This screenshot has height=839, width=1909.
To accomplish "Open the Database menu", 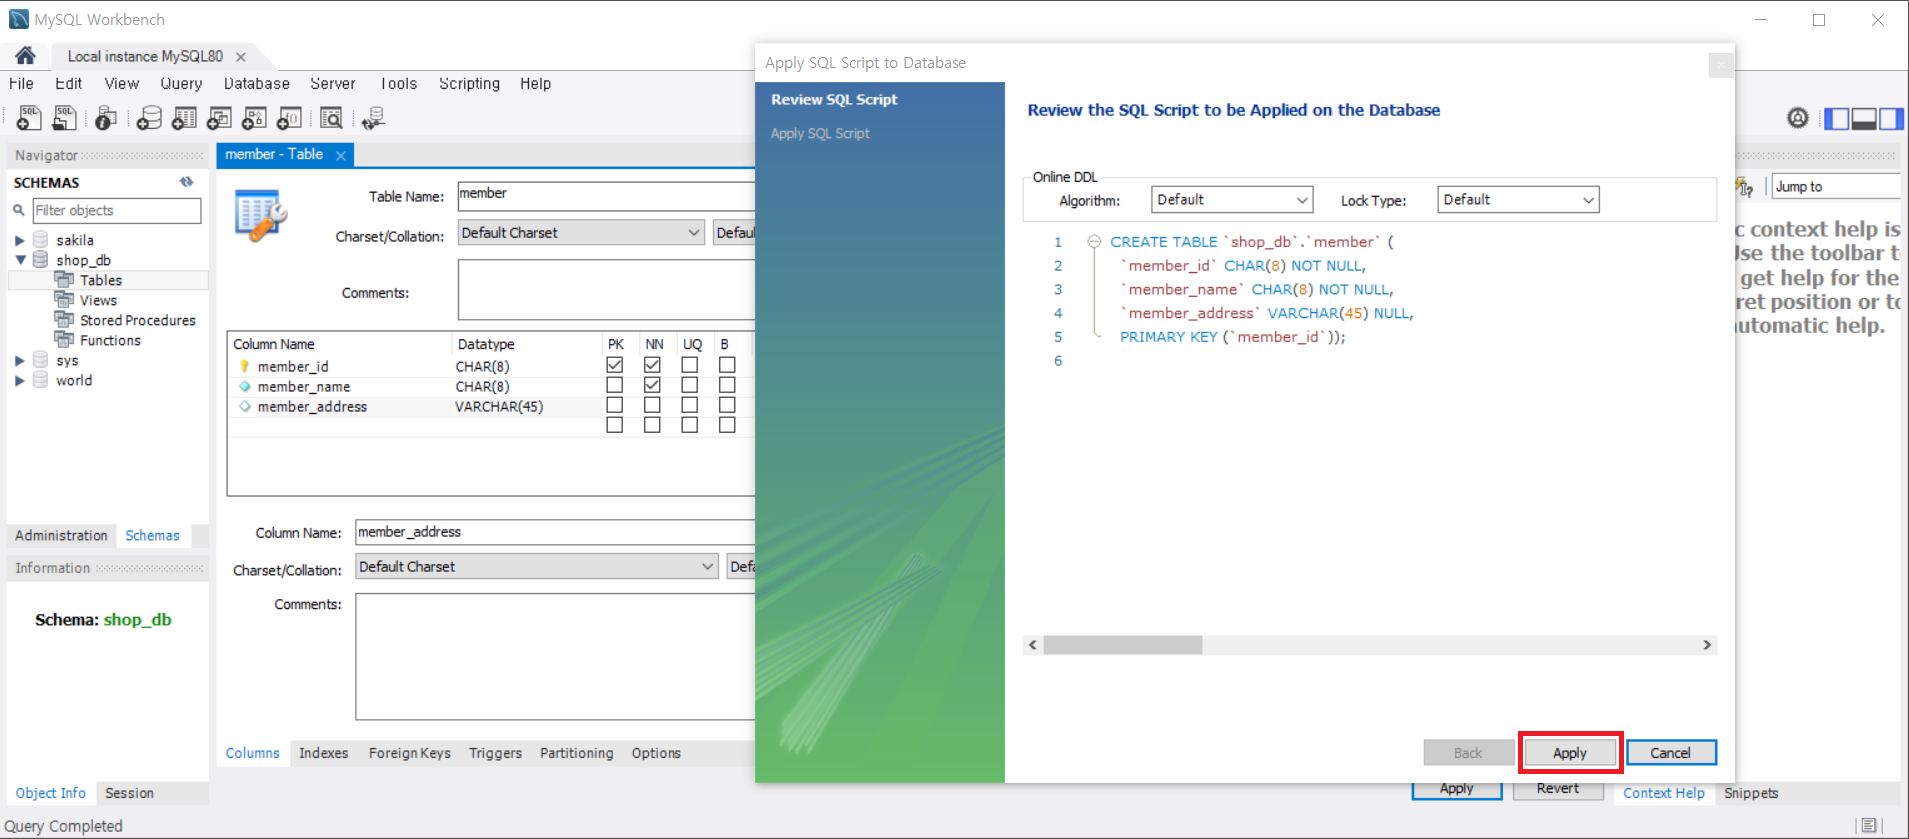I will [x=257, y=84].
